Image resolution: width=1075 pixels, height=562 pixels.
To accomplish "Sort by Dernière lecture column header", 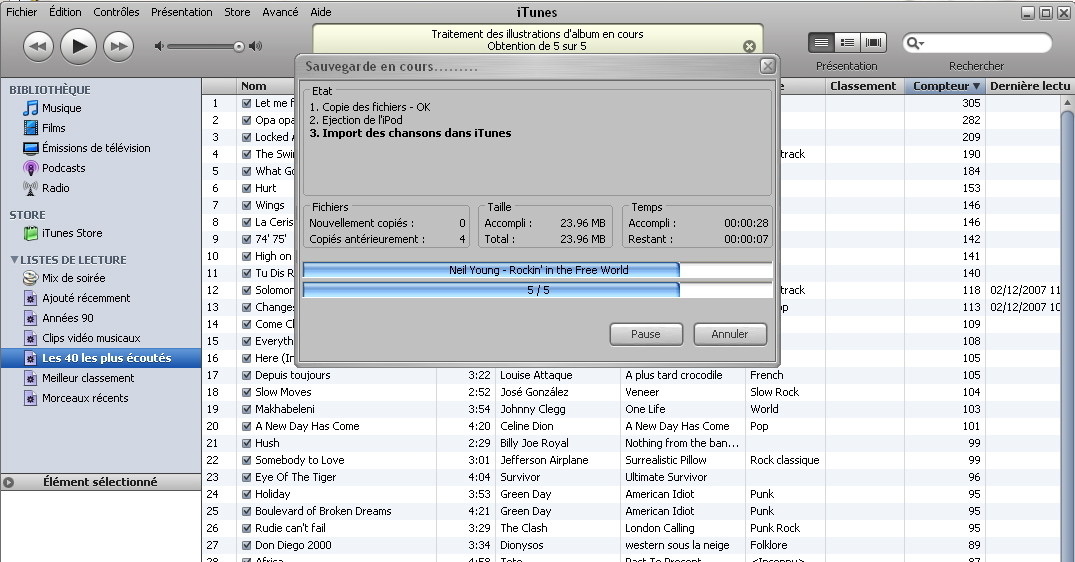I will tap(1029, 86).
